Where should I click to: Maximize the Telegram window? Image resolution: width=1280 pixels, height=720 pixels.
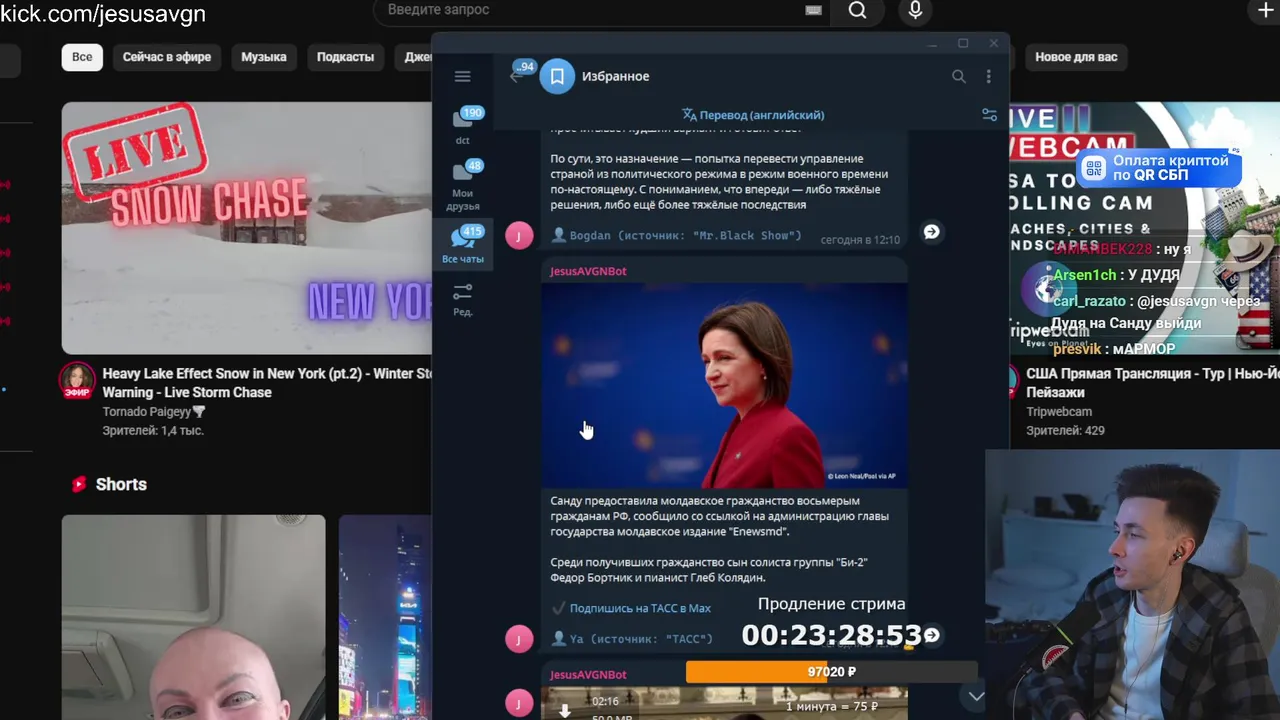(x=963, y=43)
